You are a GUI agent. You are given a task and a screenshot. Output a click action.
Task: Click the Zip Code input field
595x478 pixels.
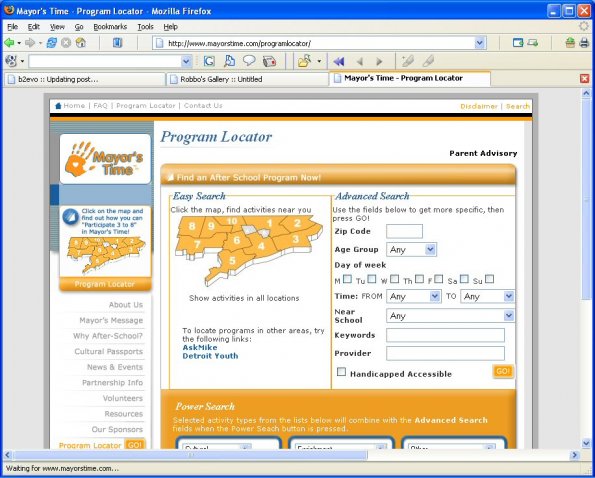(x=404, y=231)
